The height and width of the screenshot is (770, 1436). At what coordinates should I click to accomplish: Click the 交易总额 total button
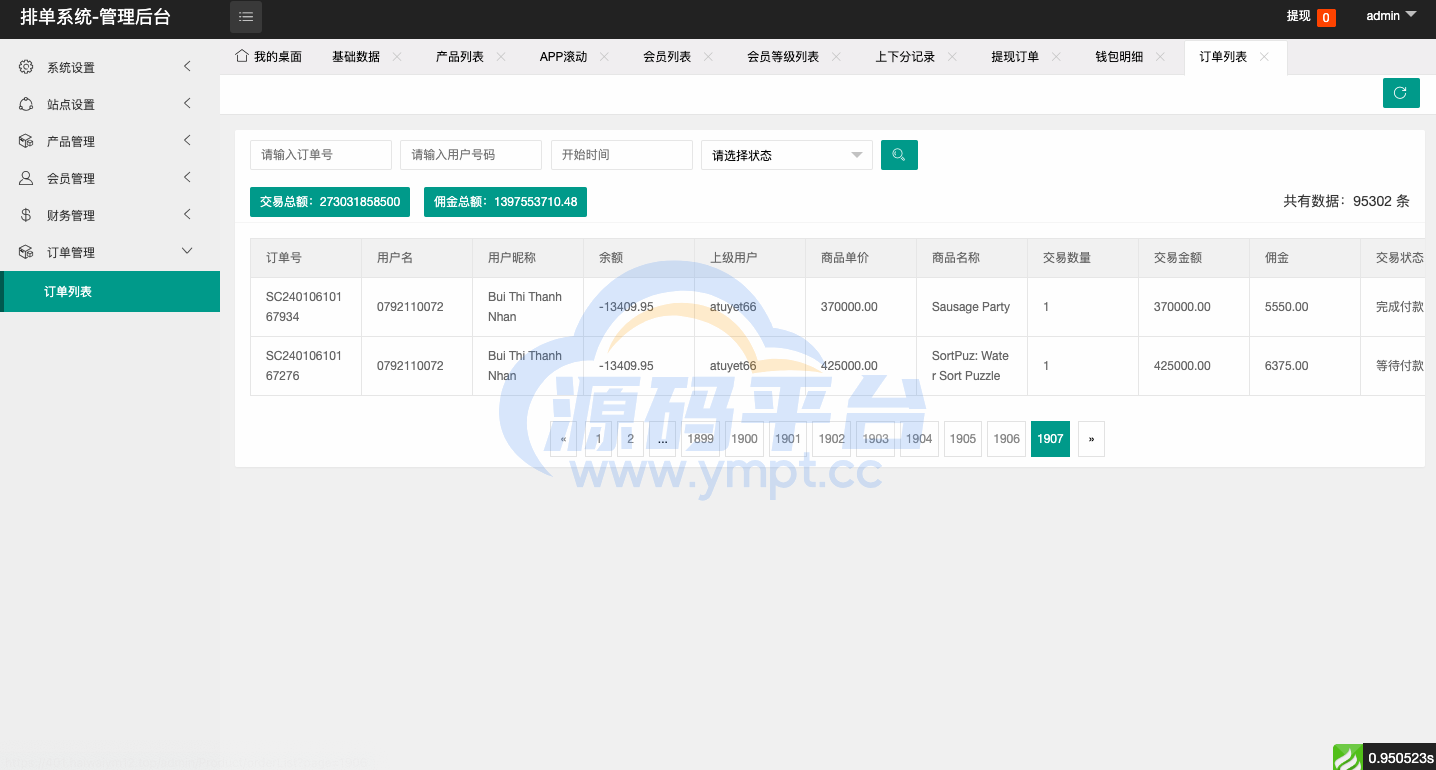[x=330, y=202]
